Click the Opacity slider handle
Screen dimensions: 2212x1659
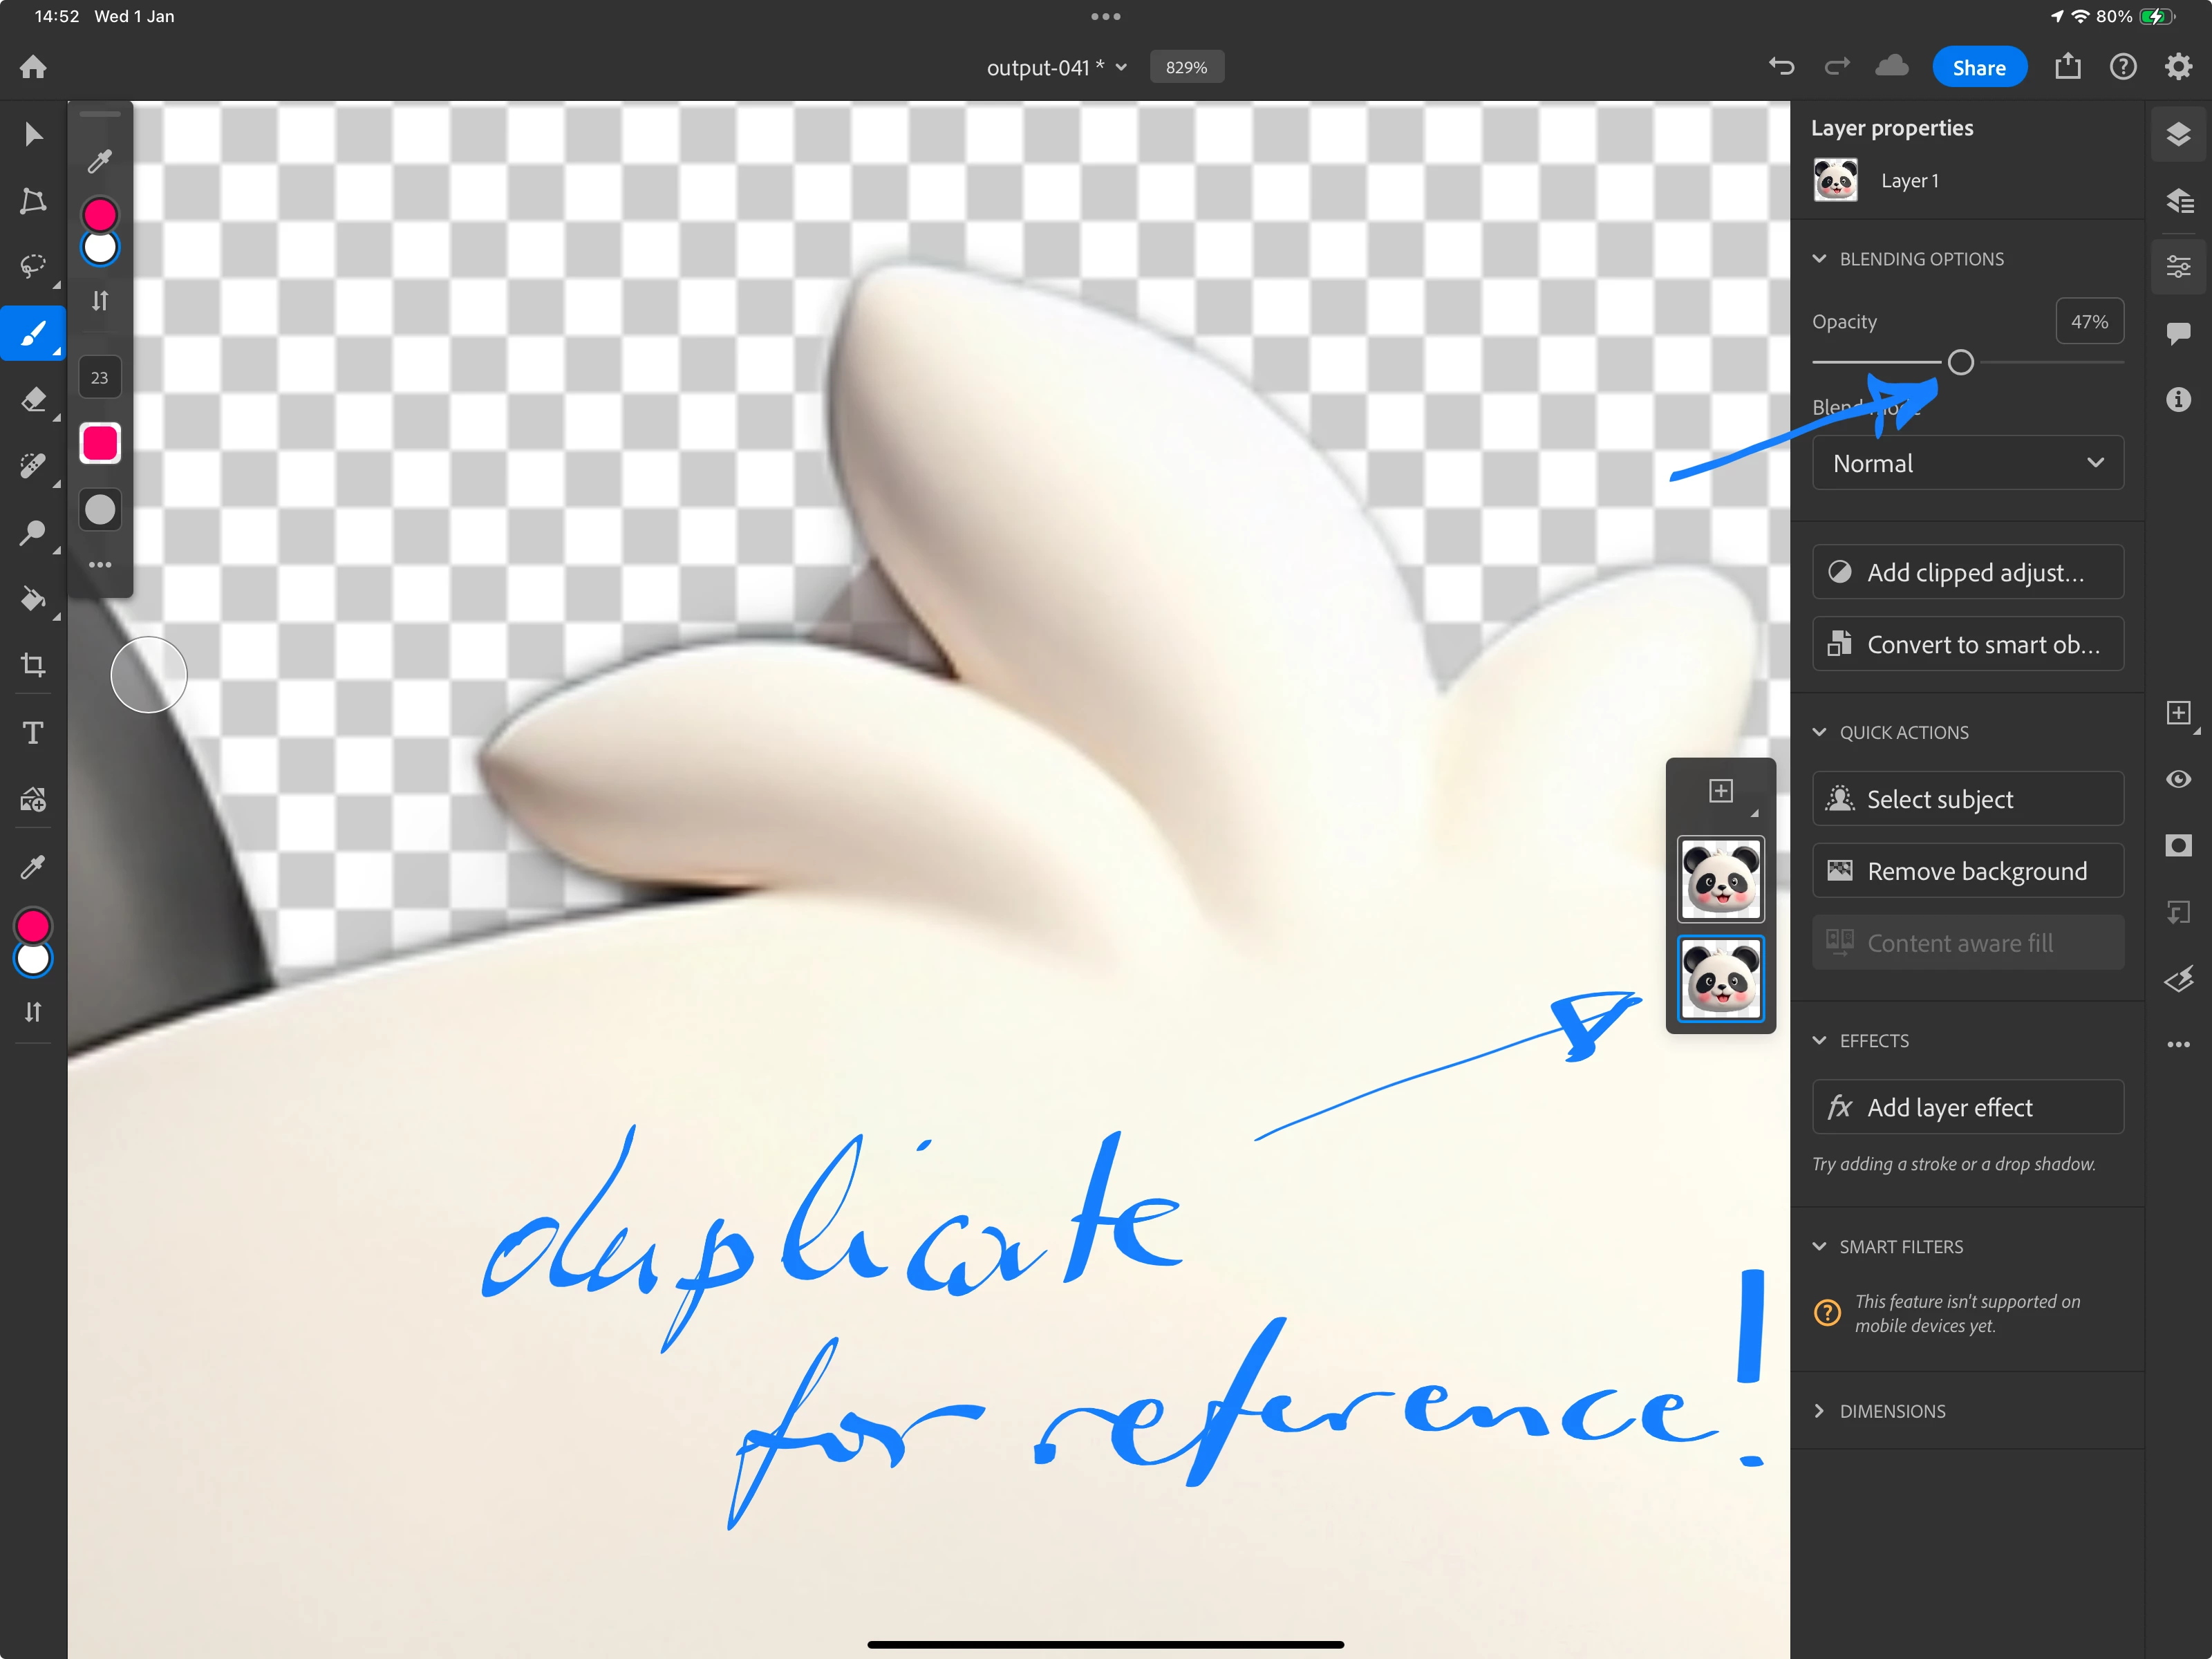(x=1960, y=362)
